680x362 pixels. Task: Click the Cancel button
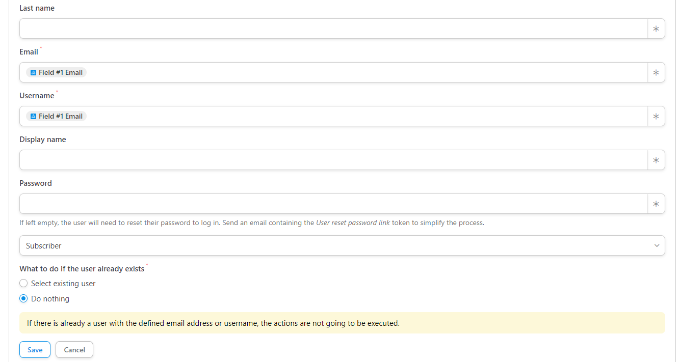point(74,350)
